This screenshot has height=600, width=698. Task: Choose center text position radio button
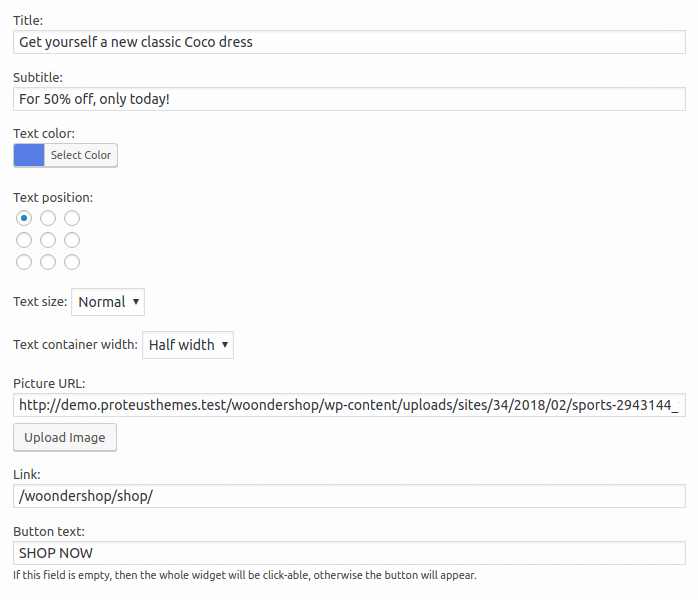tap(48, 240)
